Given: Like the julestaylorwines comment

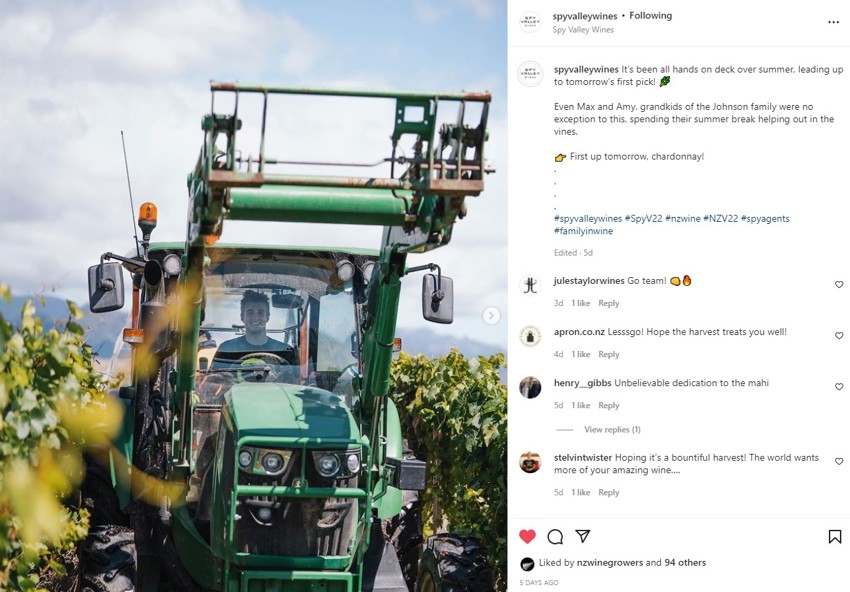Looking at the screenshot, I should (839, 285).
